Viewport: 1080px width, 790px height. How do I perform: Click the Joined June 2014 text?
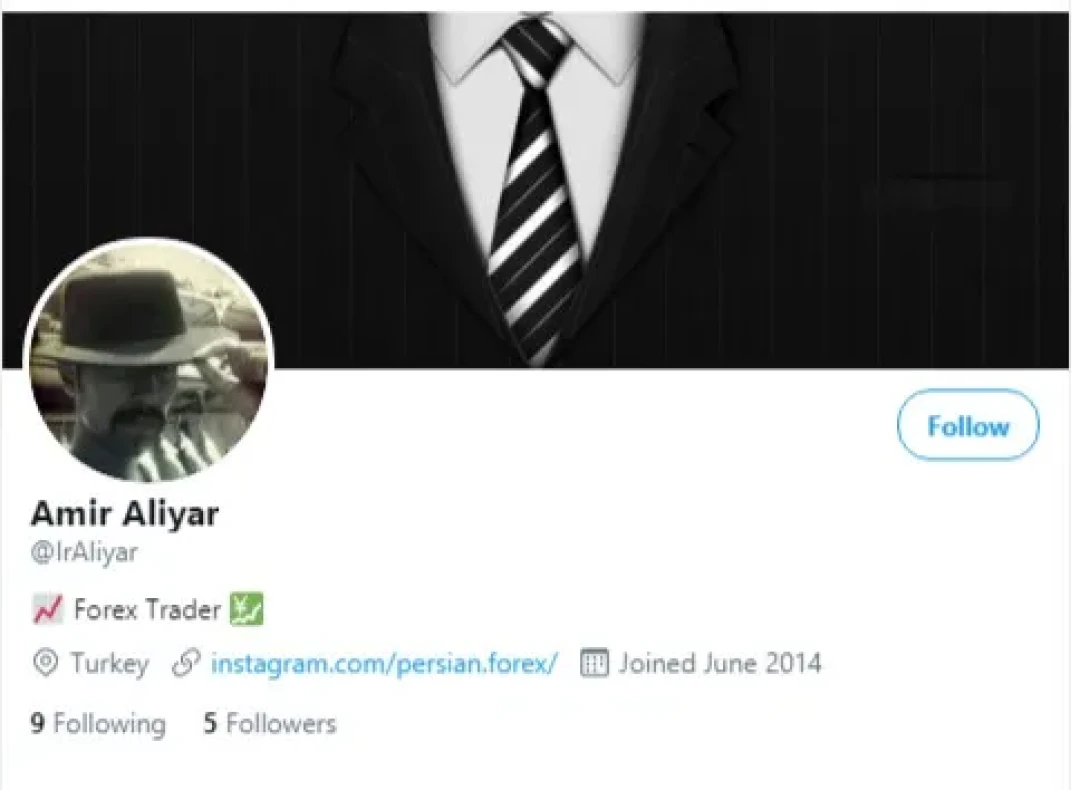[x=720, y=663]
